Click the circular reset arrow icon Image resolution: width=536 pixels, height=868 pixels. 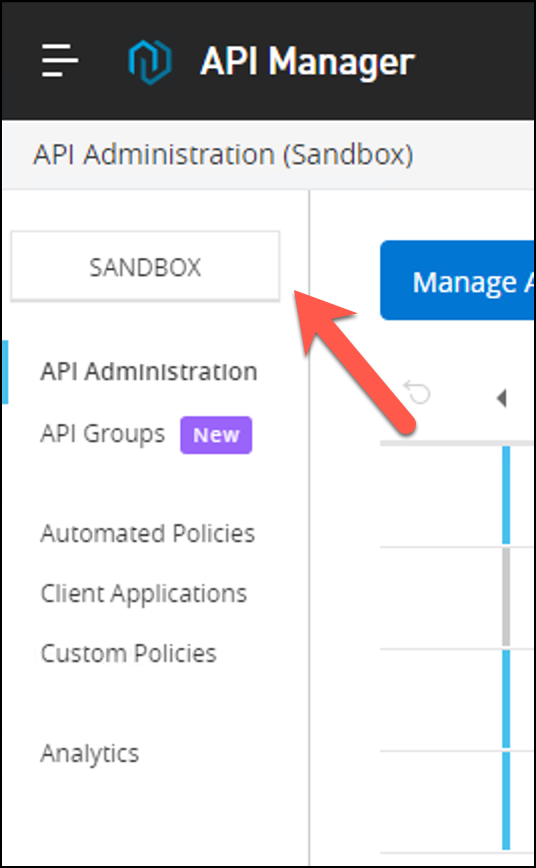point(417,394)
